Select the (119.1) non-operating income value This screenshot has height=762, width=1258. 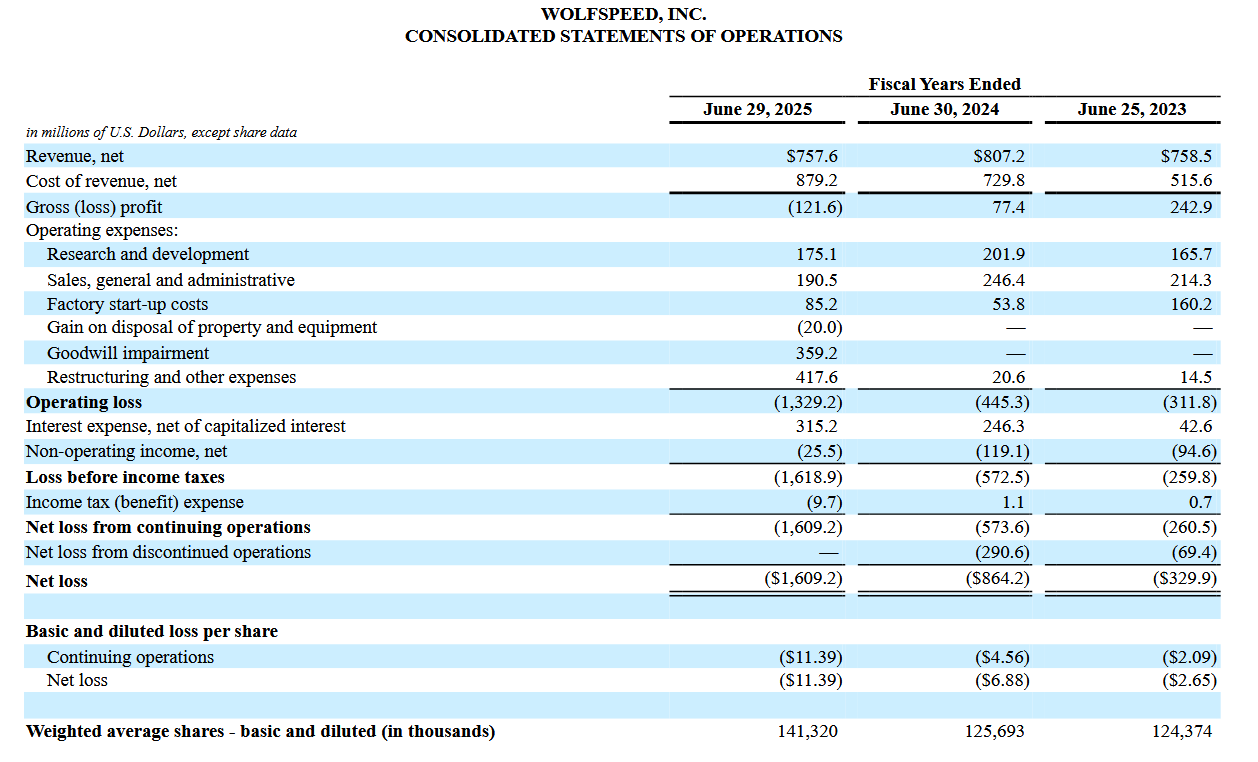point(1002,452)
